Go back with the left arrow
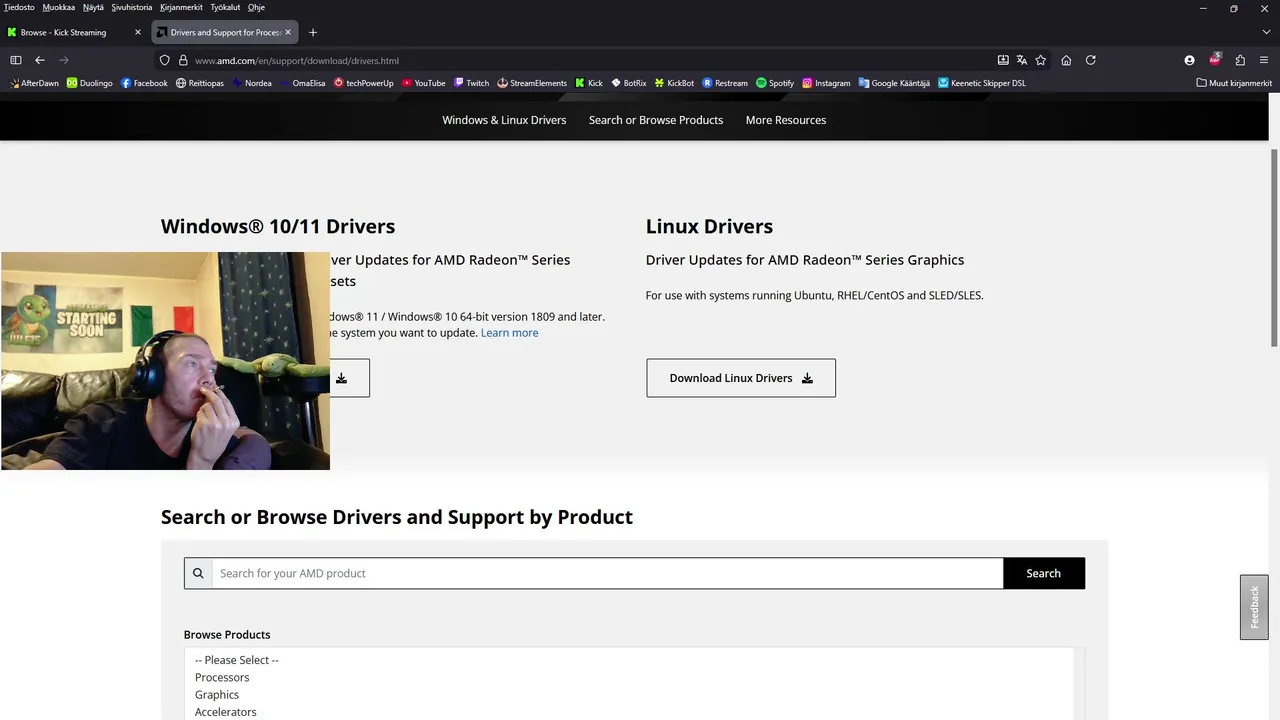This screenshot has width=1280, height=720. [40, 60]
